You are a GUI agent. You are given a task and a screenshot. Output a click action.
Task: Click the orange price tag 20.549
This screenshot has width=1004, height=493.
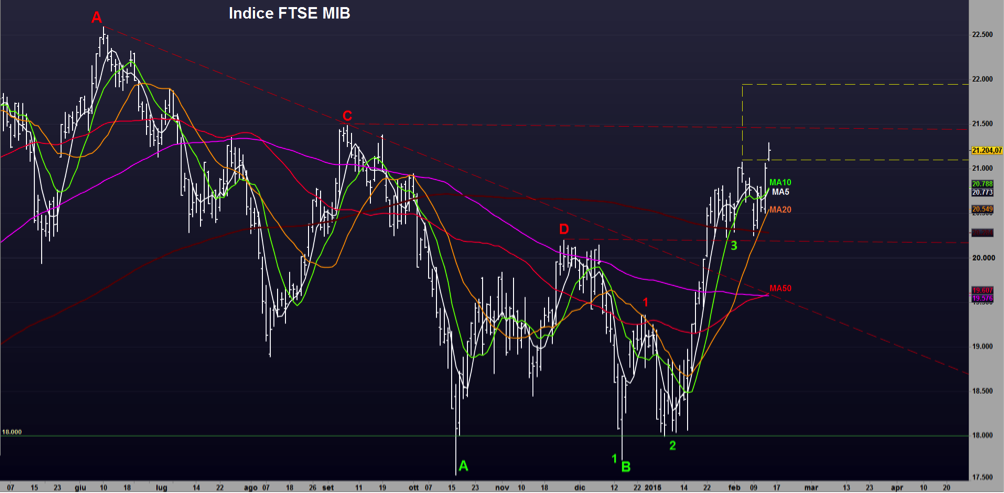[982, 209]
